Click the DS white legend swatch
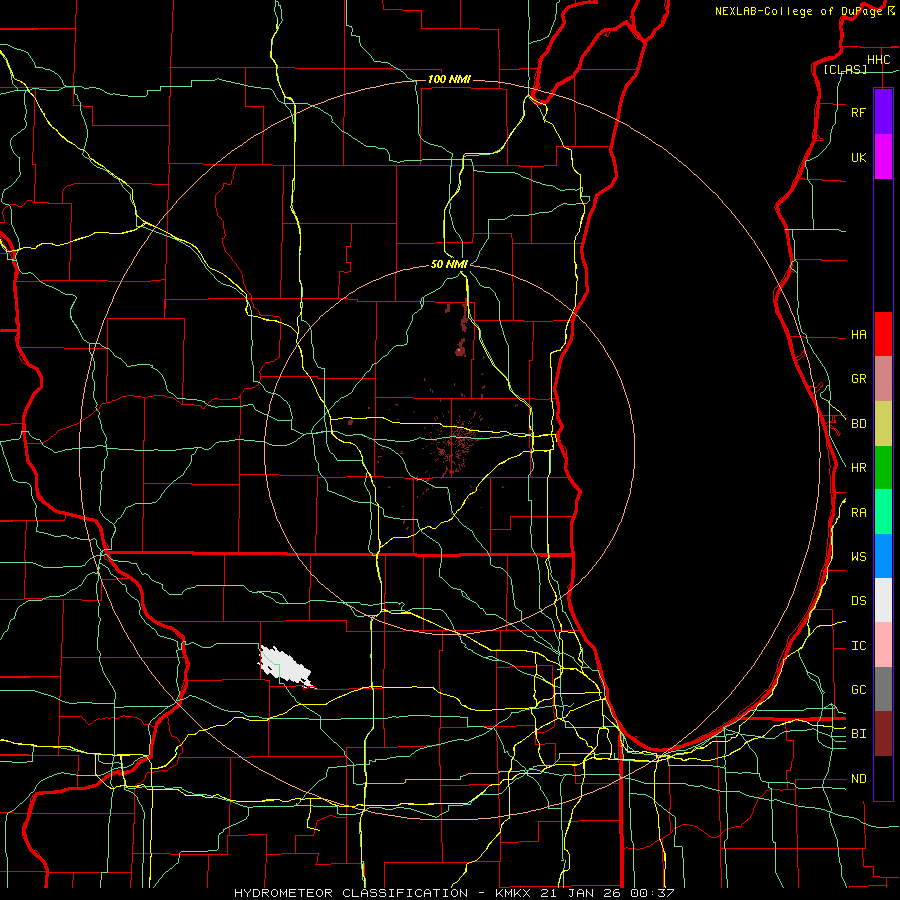The image size is (900, 900). coord(883,600)
